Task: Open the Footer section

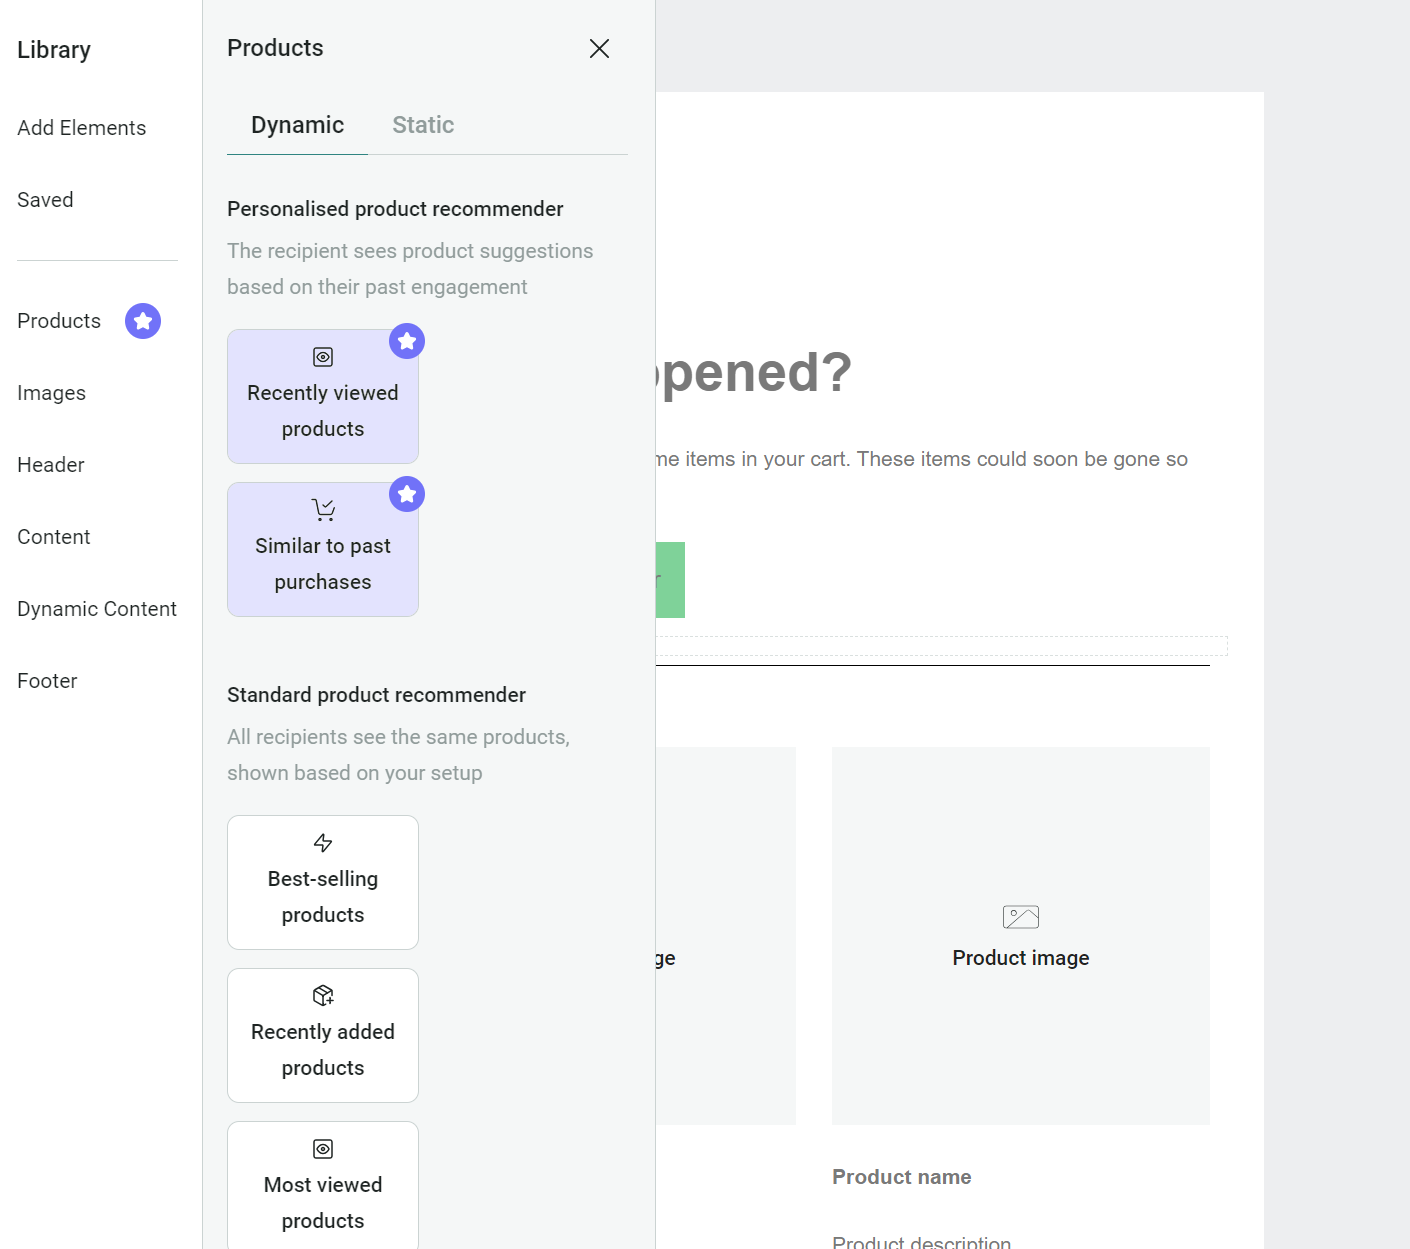Action: pyautogui.click(x=46, y=681)
